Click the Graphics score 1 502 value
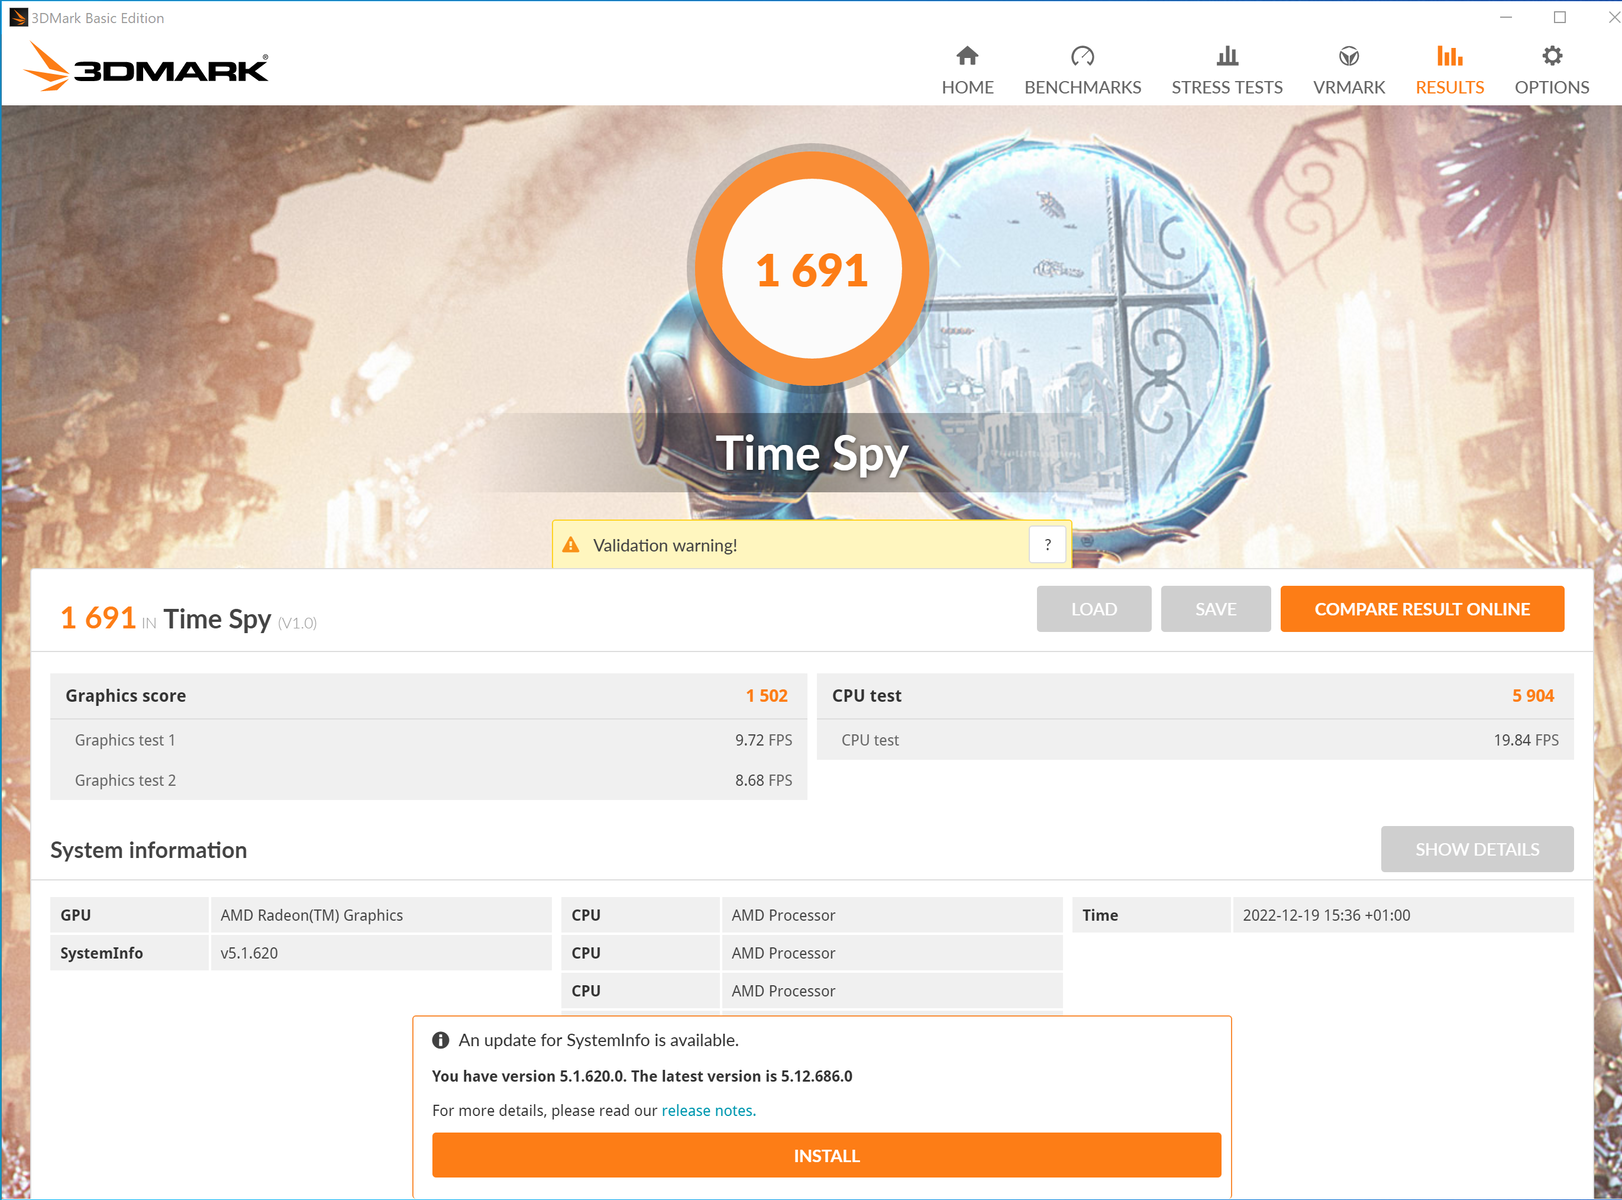The width and height of the screenshot is (1622, 1200). click(766, 696)
